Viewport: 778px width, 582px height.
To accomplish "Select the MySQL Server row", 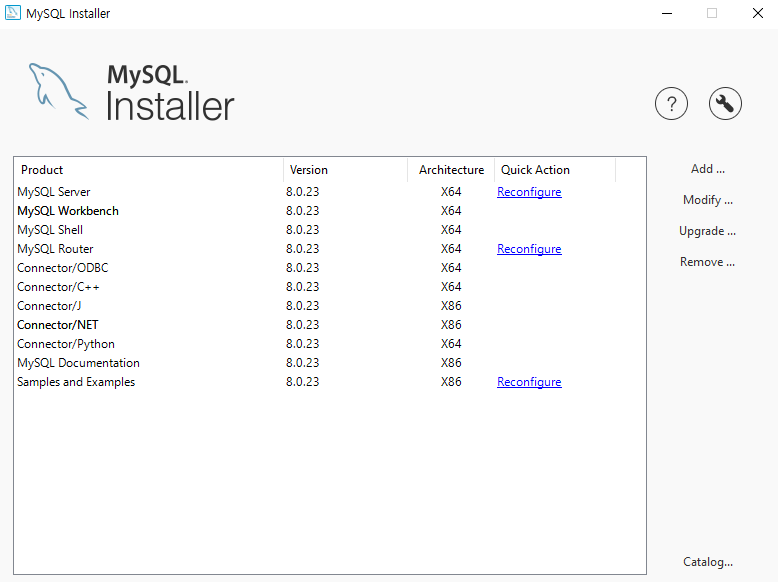I will tap(330, 192).
